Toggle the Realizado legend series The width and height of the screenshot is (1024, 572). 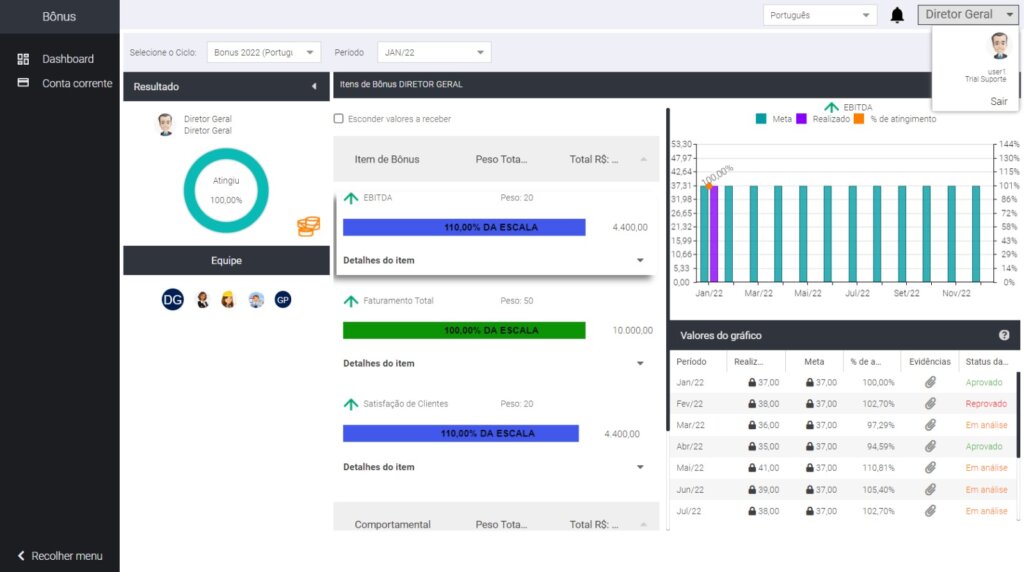coord(823,119)
